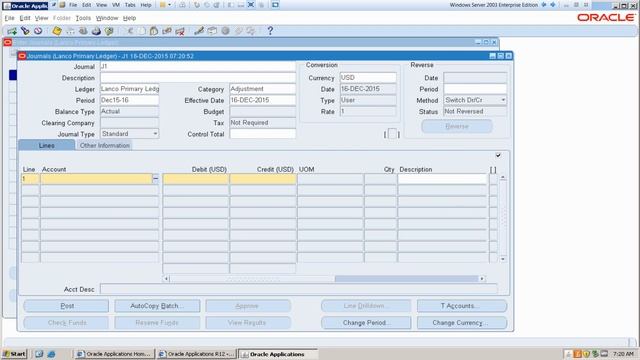640x360 pixels.
Task: Click the line 1 Account field
Action: point(96,178)
